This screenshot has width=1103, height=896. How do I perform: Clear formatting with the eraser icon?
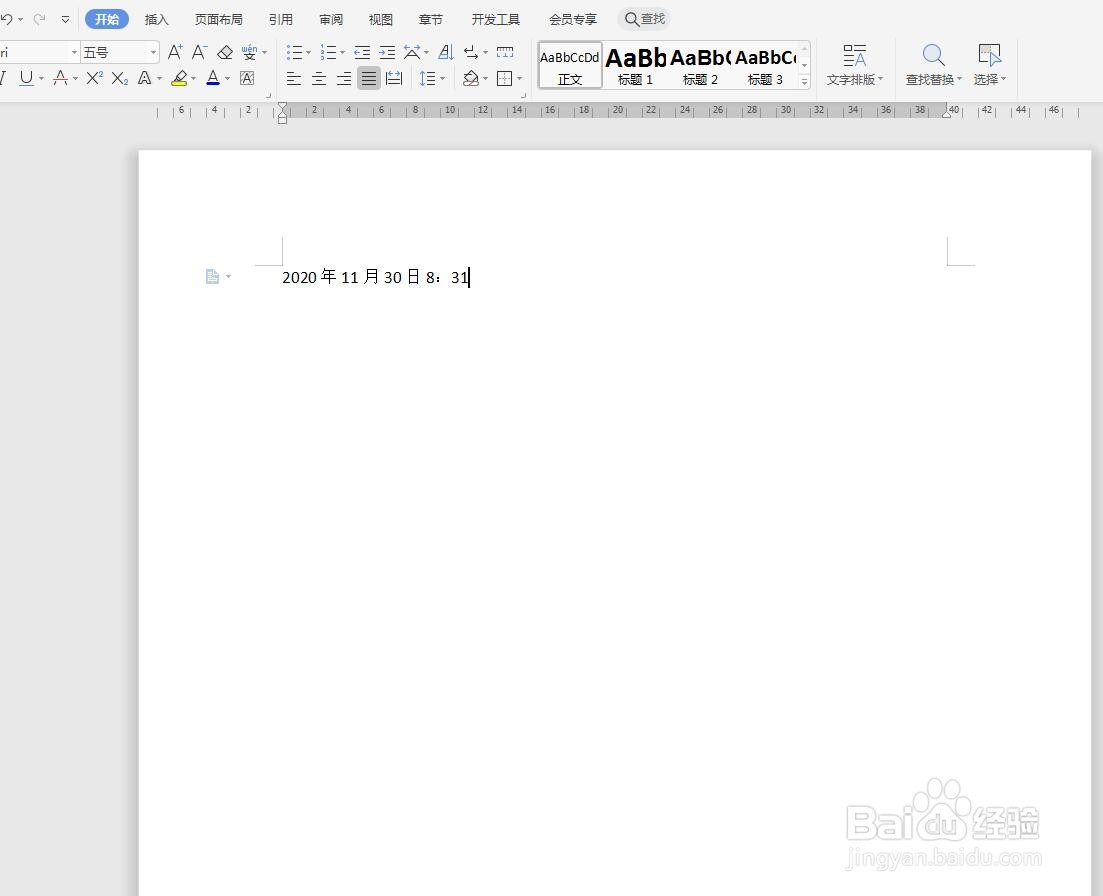(x=225, y=52)
